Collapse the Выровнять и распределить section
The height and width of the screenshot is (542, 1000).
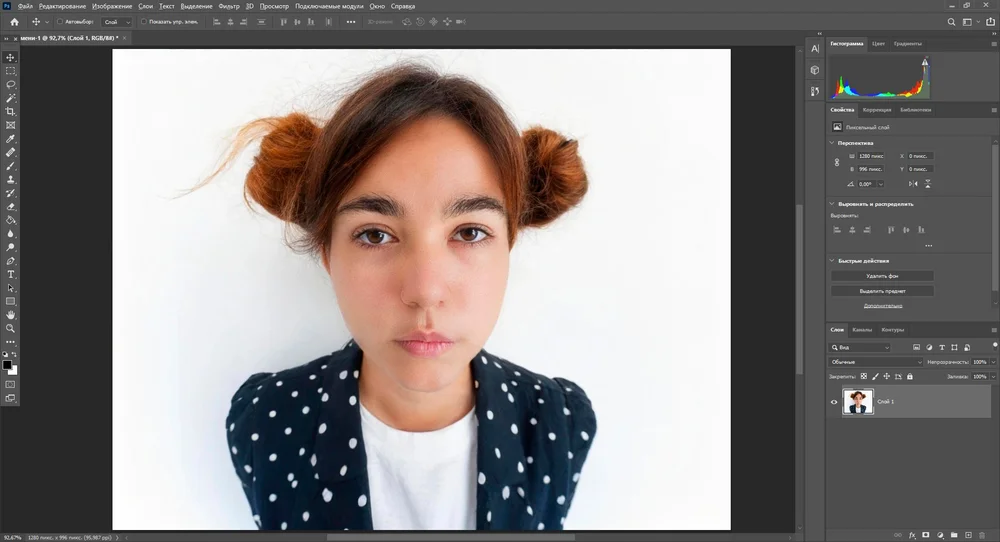pyautogui.click(x=832, y=204)
